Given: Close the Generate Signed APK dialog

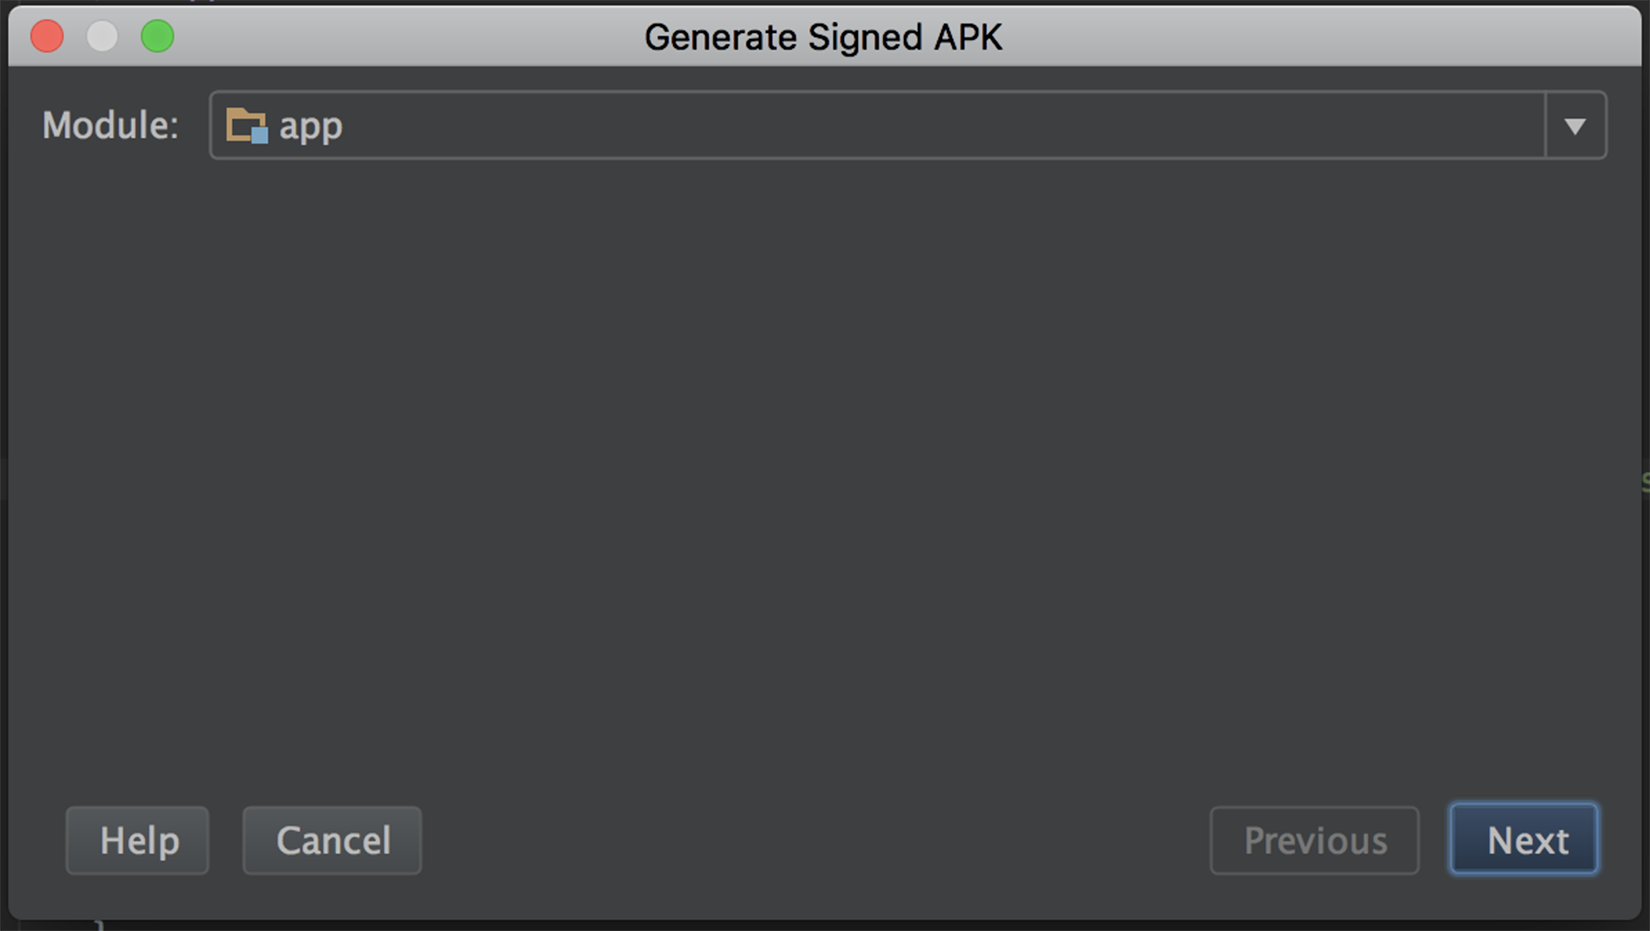Looking at the screenshot, I should pyautogui.click(x=47, y=37).
